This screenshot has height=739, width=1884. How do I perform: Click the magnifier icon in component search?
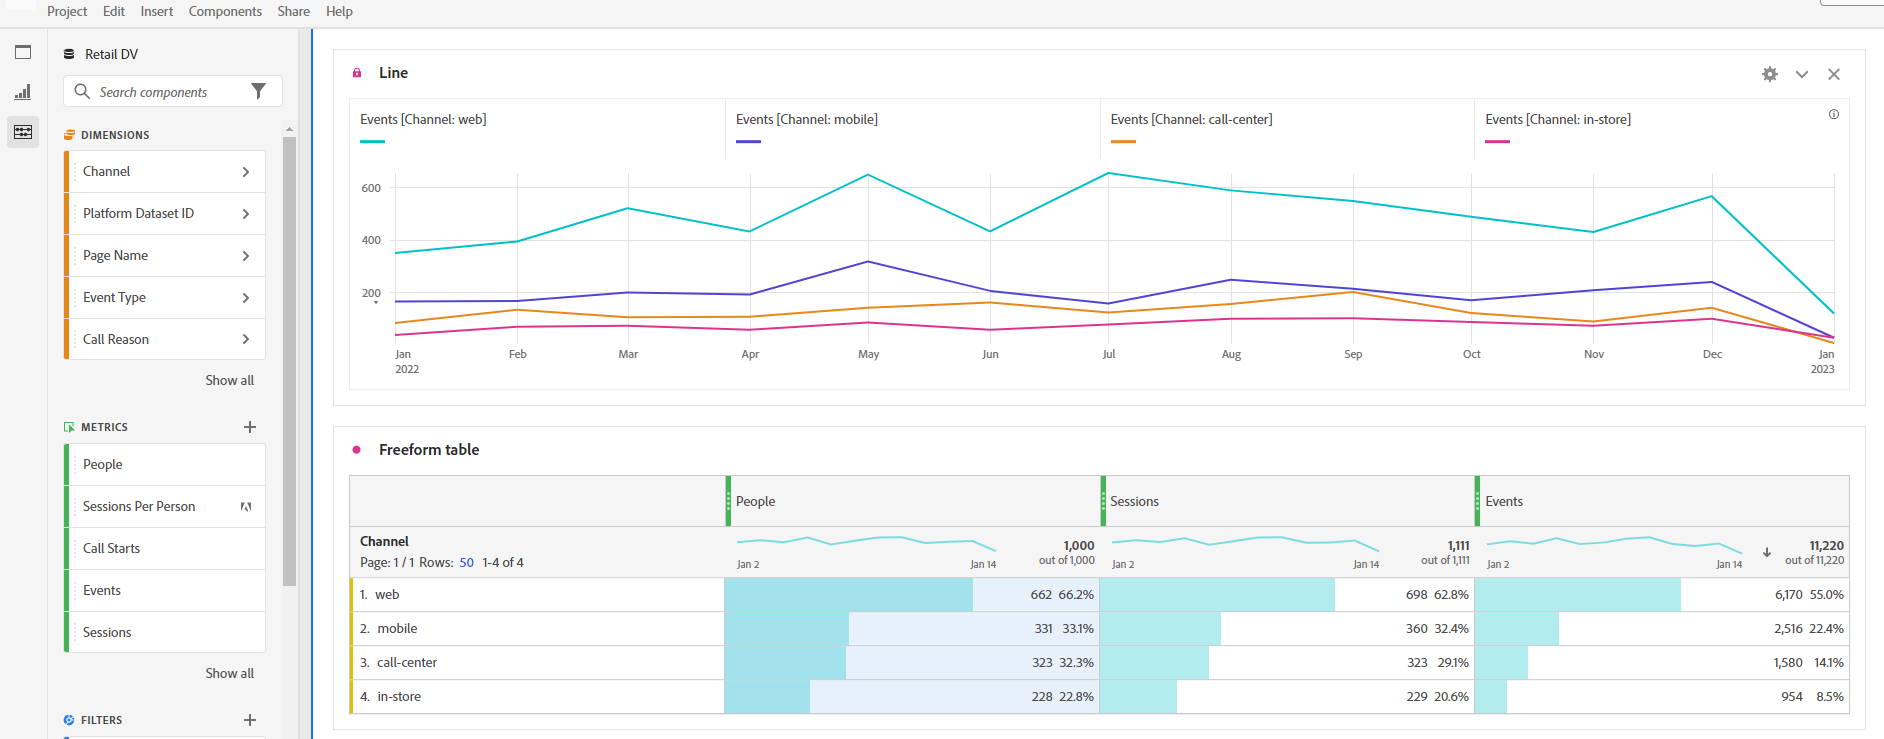click(82, 91)
